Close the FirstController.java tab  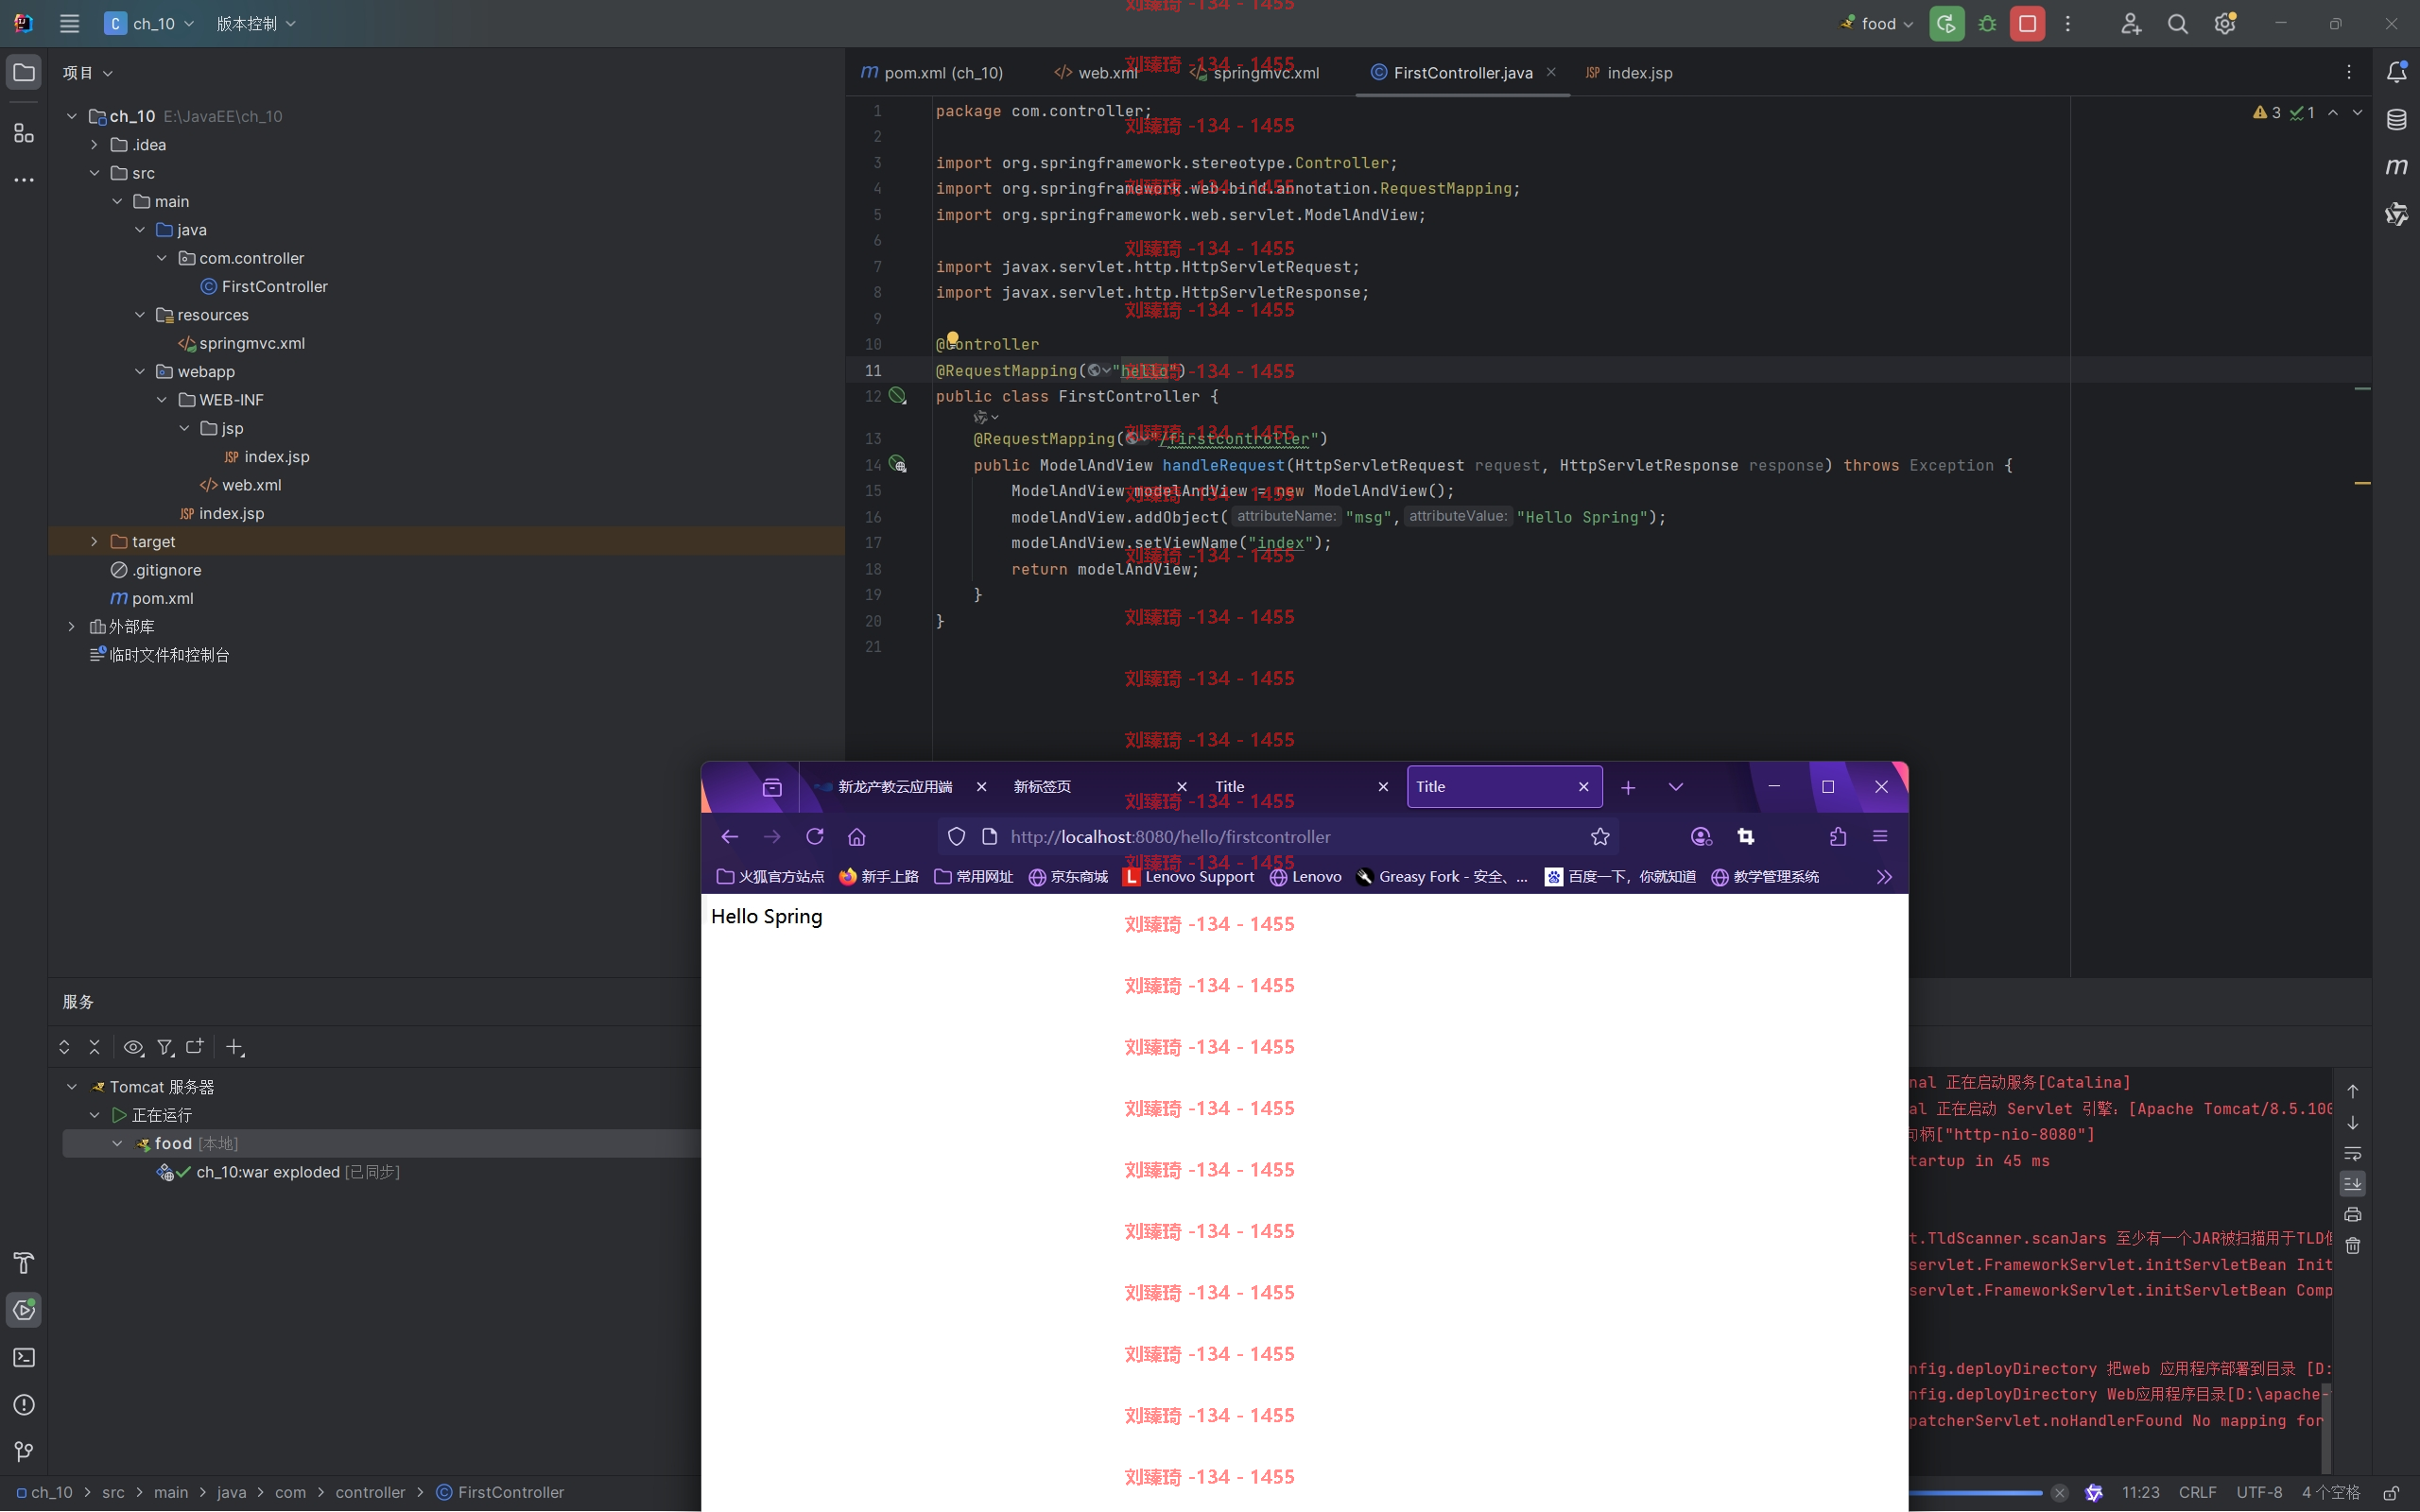[1551, 72]
